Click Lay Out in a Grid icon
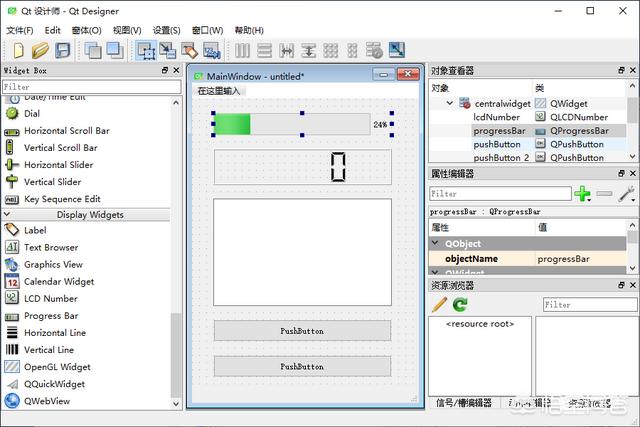Image resolution: width=640 pixels, height=427 pixels. [x=331, y=50]
